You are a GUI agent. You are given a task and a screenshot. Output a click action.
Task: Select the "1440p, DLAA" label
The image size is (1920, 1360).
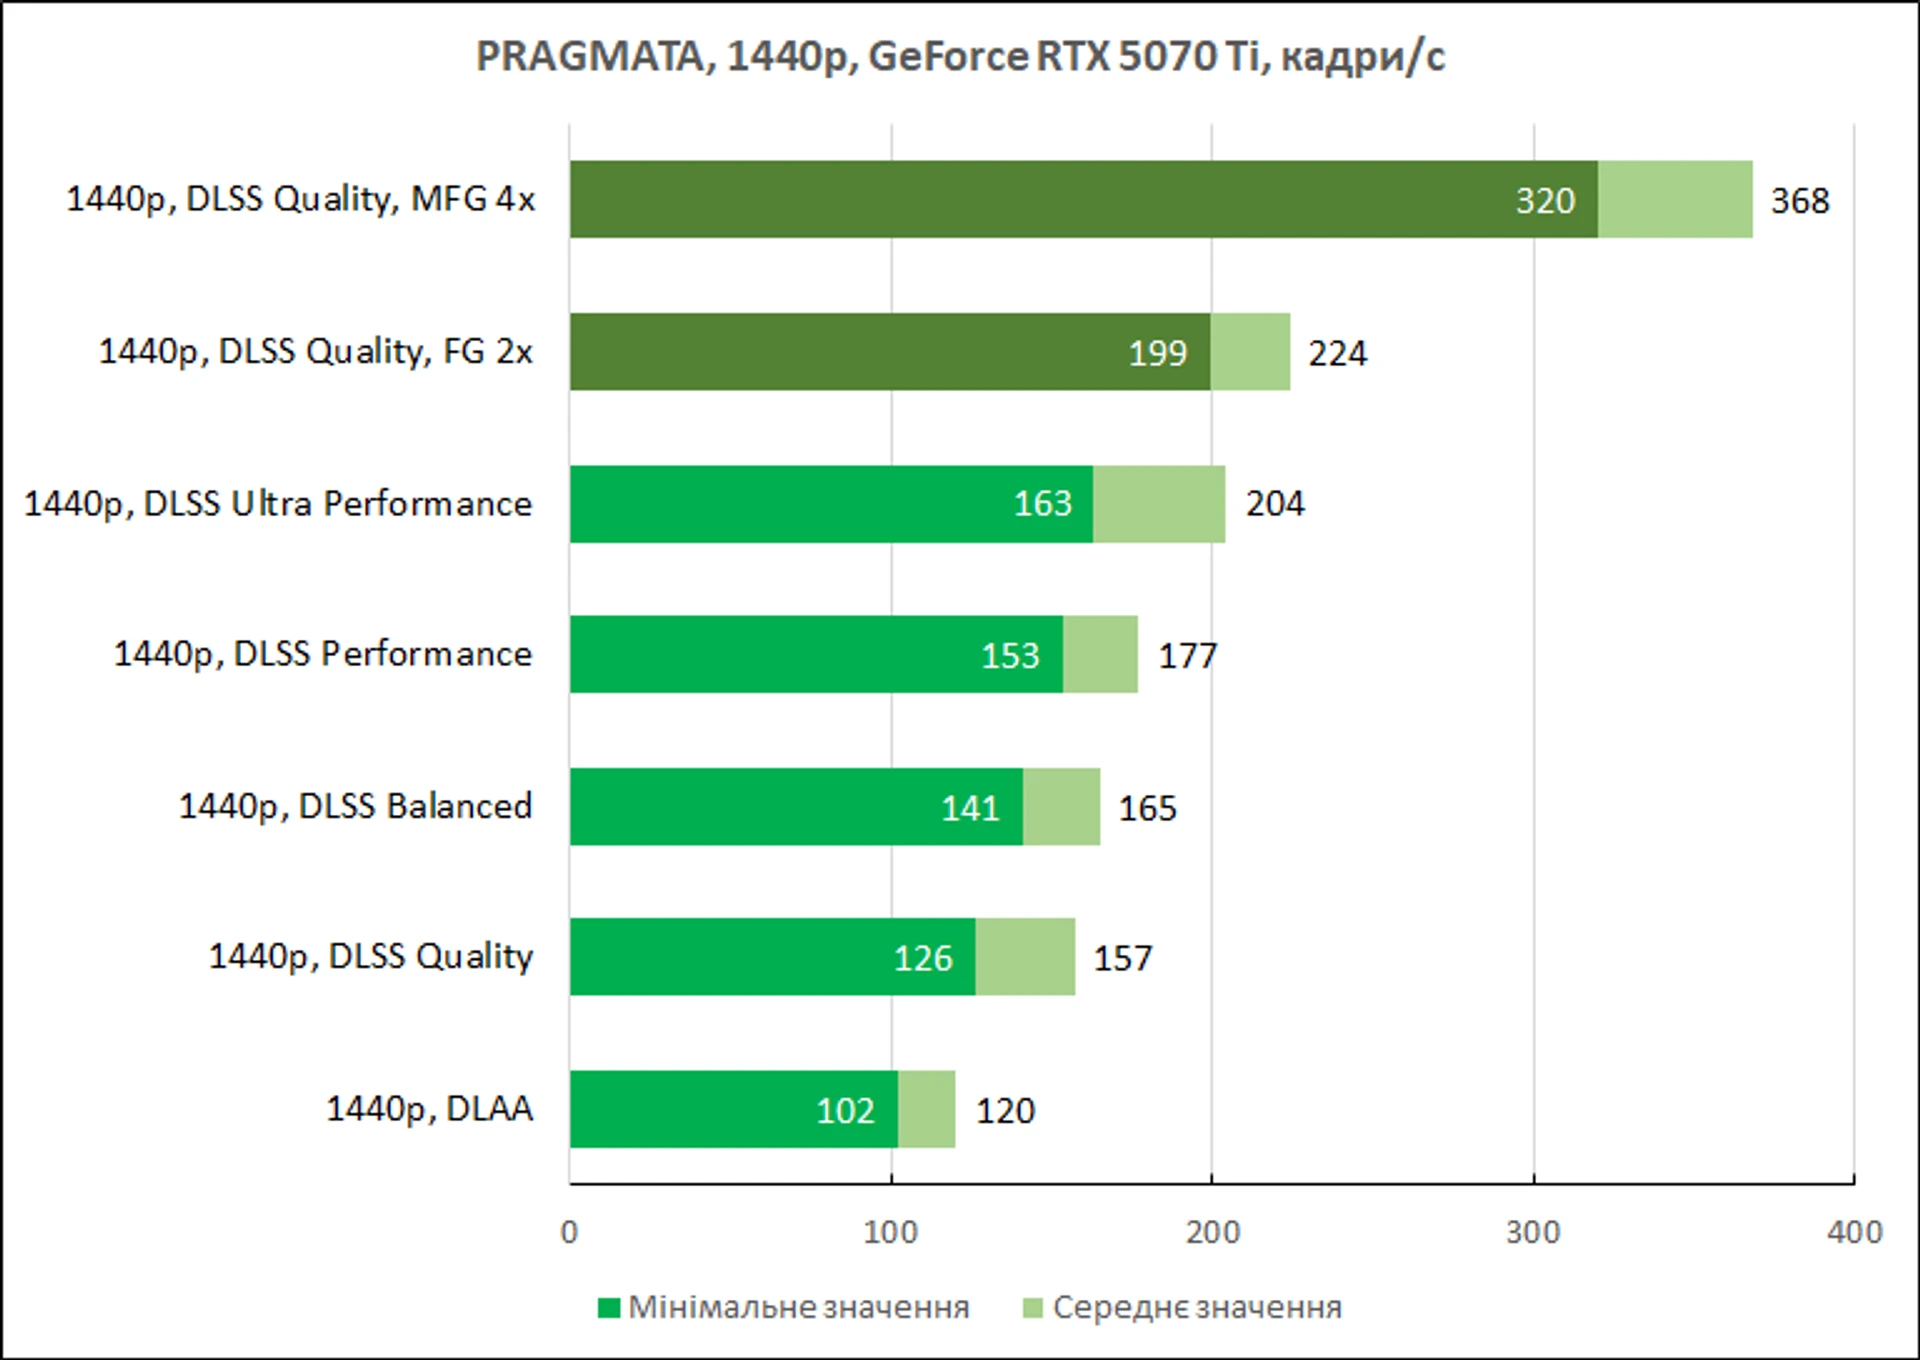coord(430,1109)
